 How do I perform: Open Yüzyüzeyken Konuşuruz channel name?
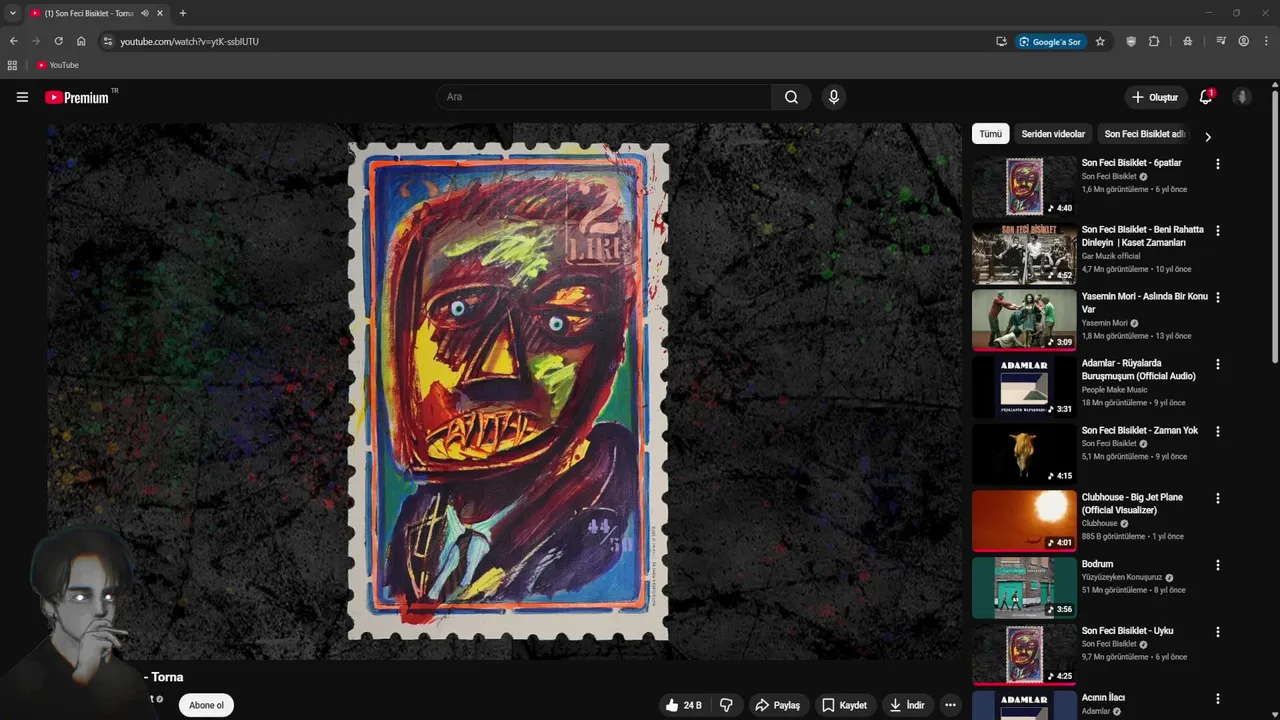click(x=1121, y=577)
